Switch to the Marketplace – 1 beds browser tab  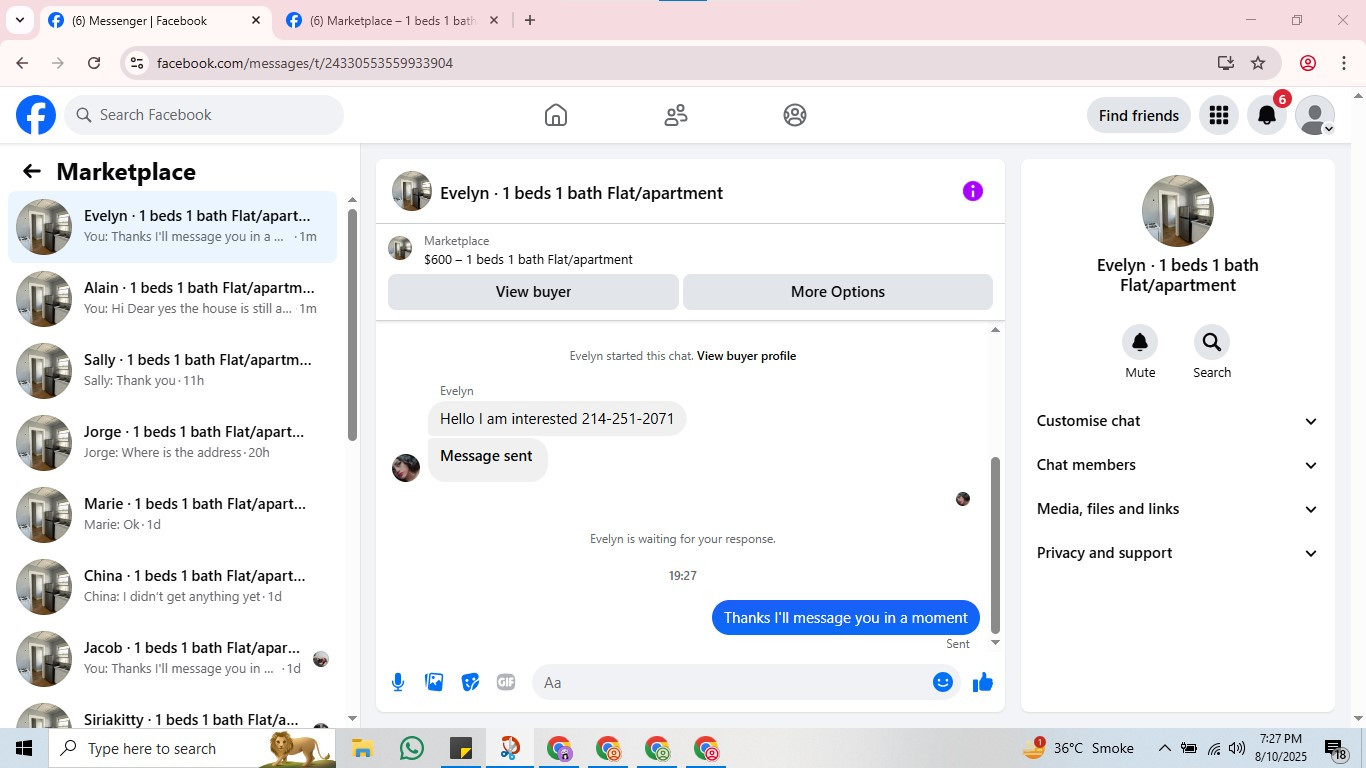(x=392, y=20)
